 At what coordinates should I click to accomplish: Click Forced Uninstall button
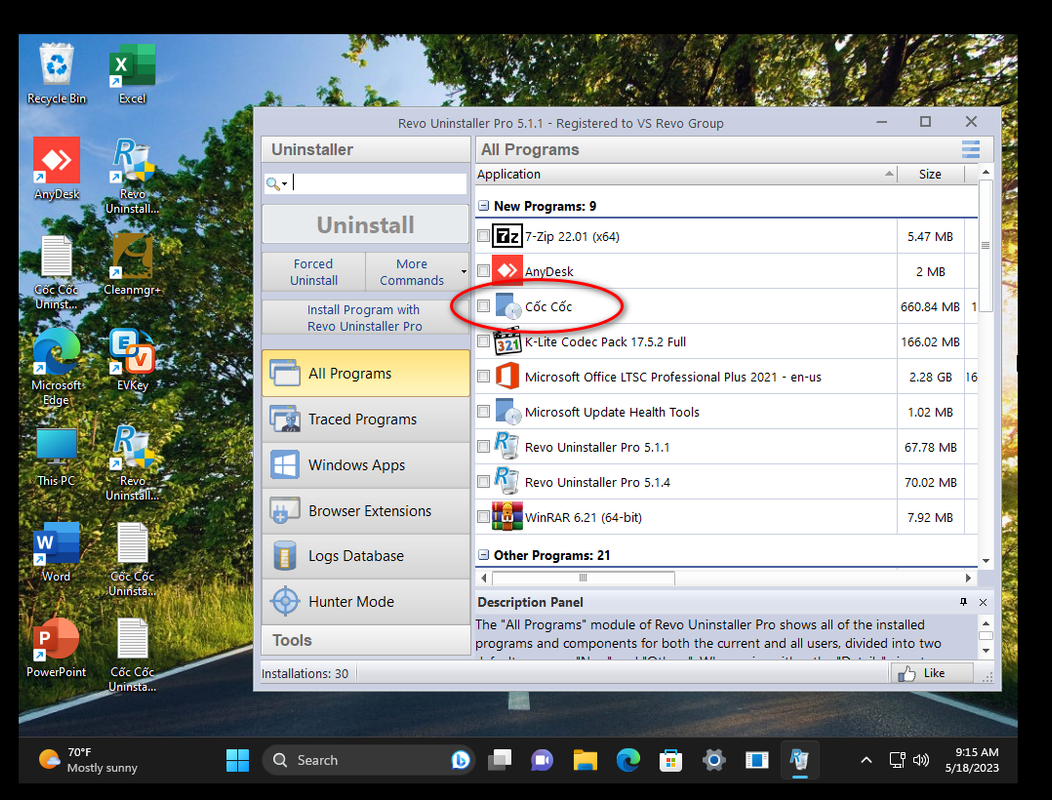click(x=313, y=272)
